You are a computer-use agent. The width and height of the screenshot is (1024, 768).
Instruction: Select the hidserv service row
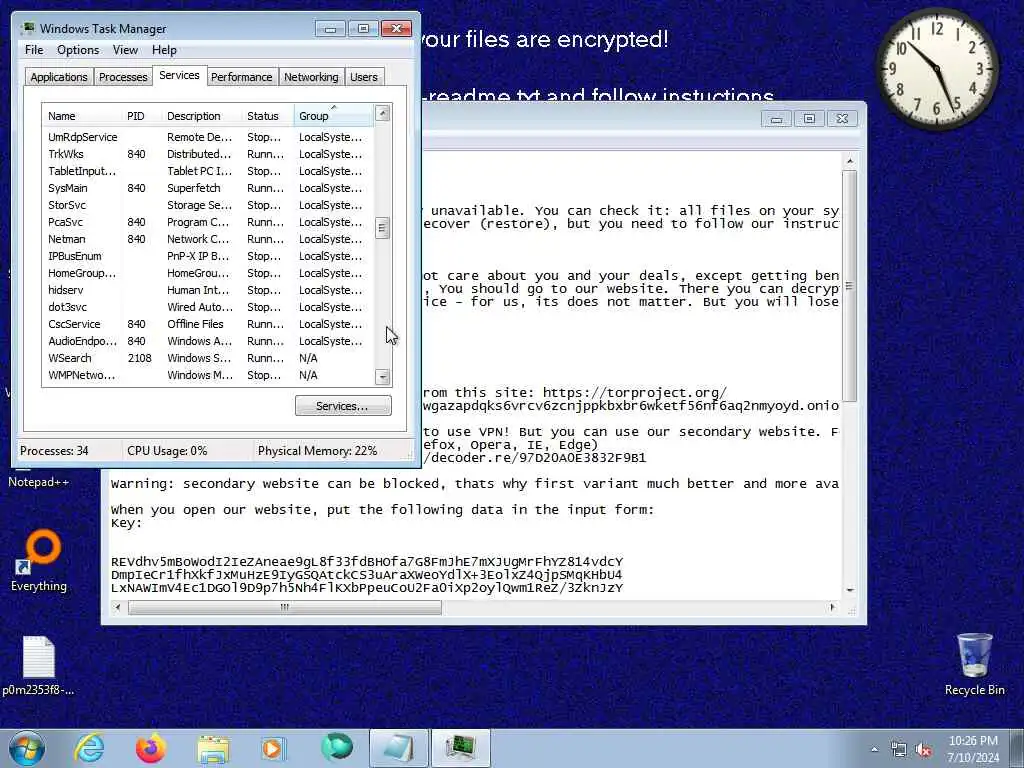coord(208,290)
